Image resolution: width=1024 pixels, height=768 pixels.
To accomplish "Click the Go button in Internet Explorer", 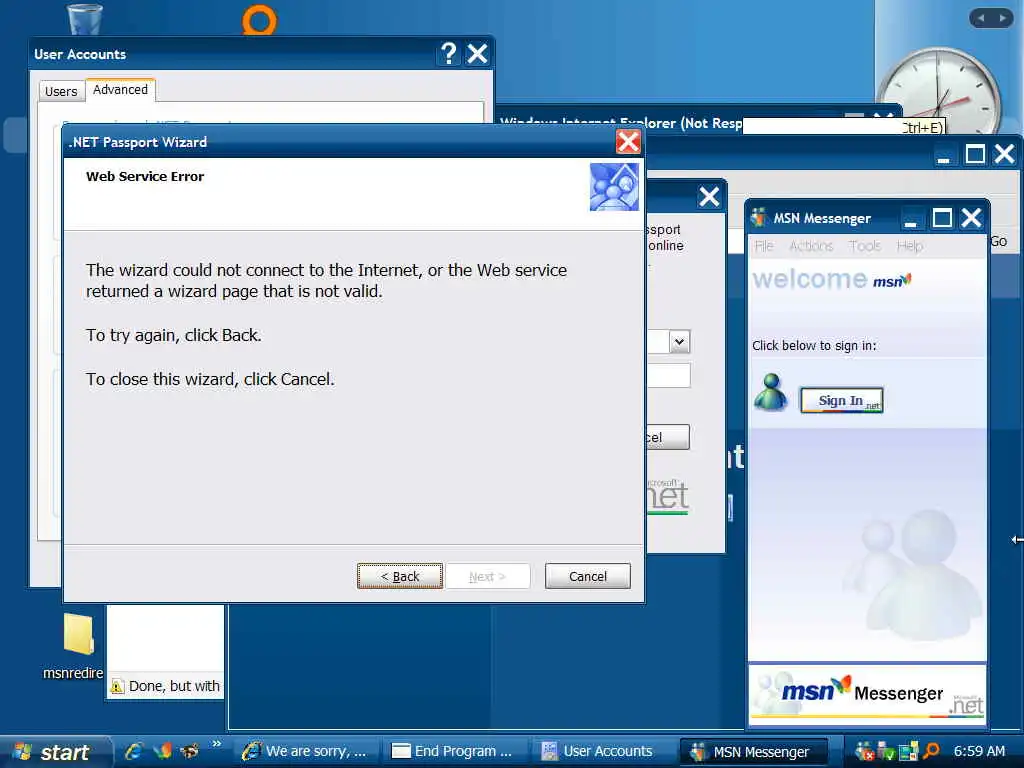I will pyautogui.click(x=999, y=241).
